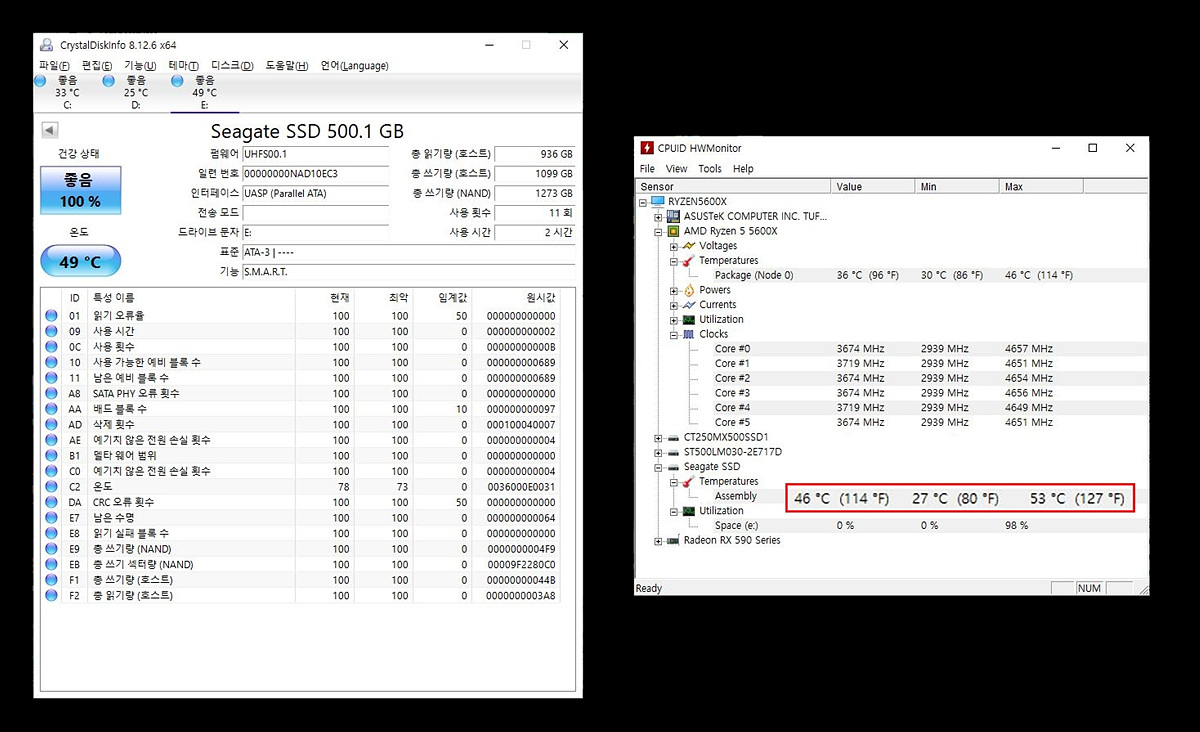
Task: Click the Clocks icon in the tree
Action: click(688, 335)
